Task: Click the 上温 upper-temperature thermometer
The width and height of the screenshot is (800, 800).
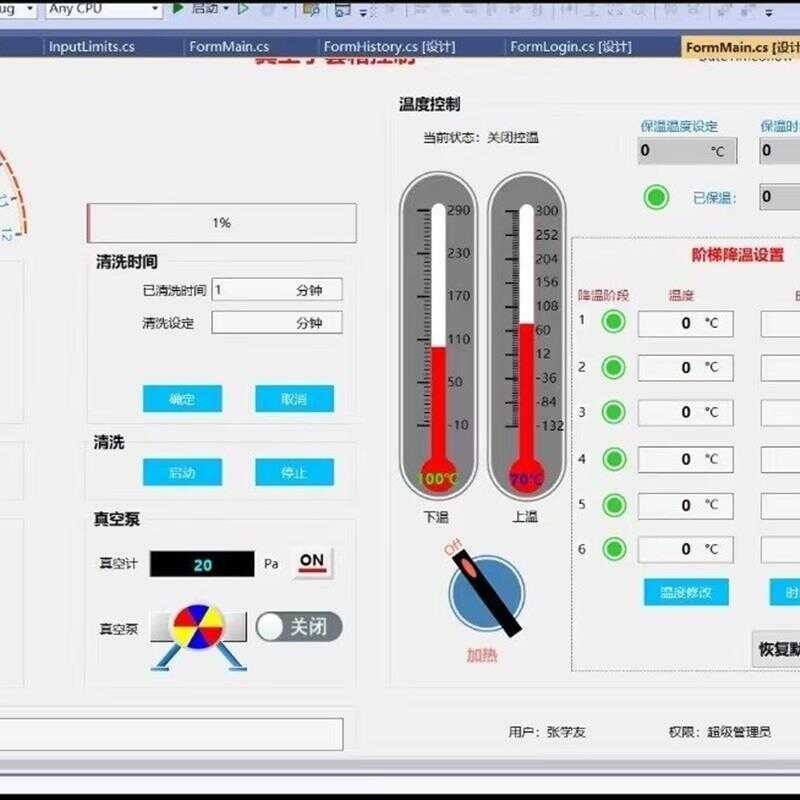Action: tap(527, 335)
